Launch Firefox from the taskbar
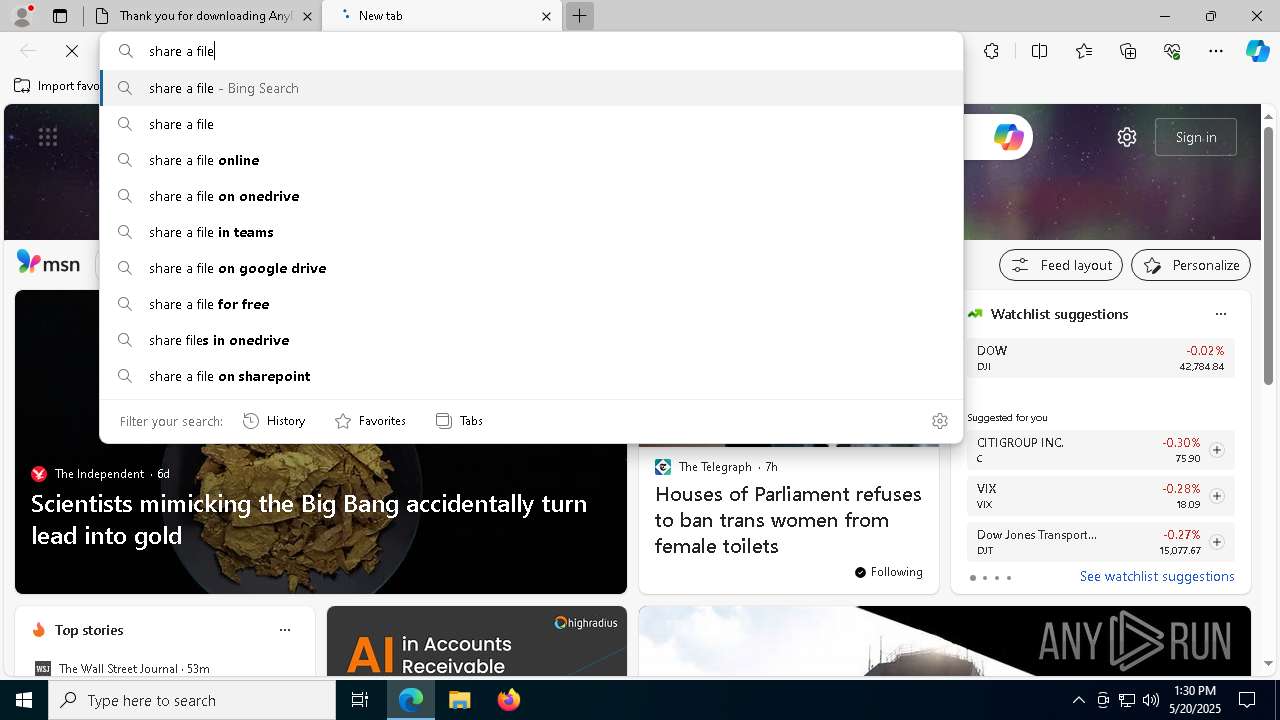This screenshot has width=1280, height=720. 508,700
